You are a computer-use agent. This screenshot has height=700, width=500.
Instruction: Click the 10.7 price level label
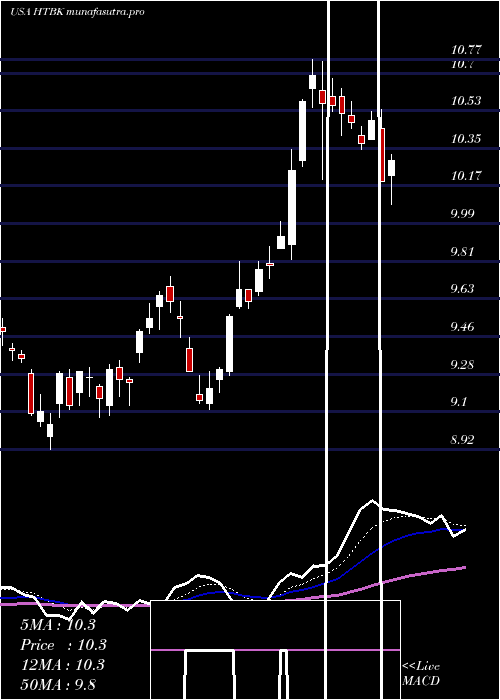tap(462, 64)
